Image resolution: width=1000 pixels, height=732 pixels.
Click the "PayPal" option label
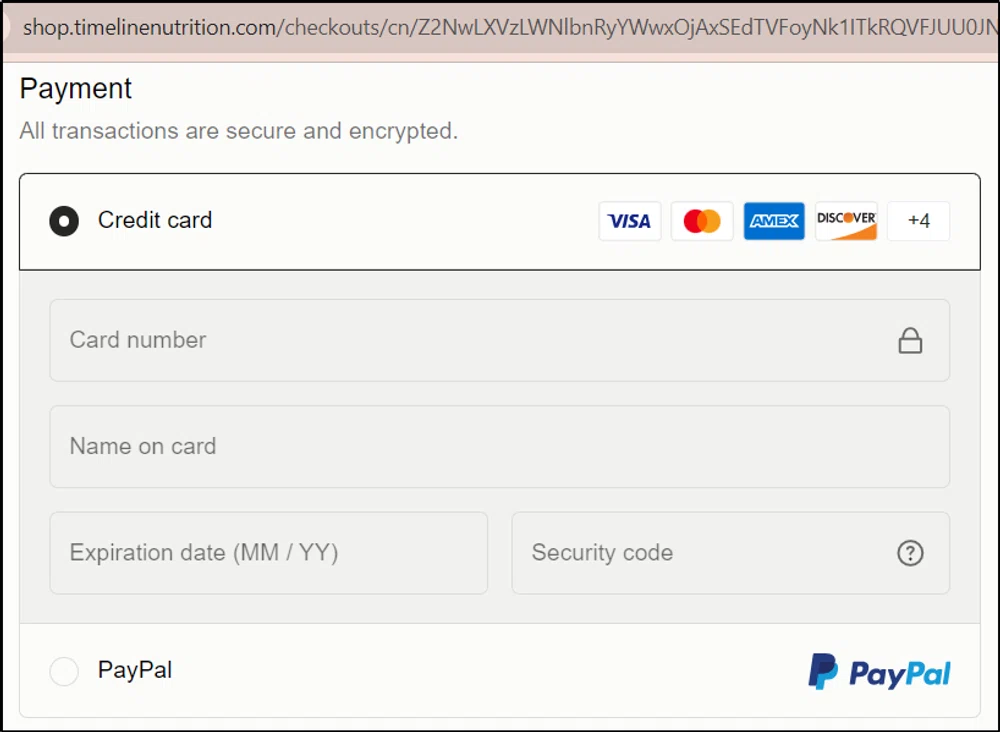click(x=135, y=671)
